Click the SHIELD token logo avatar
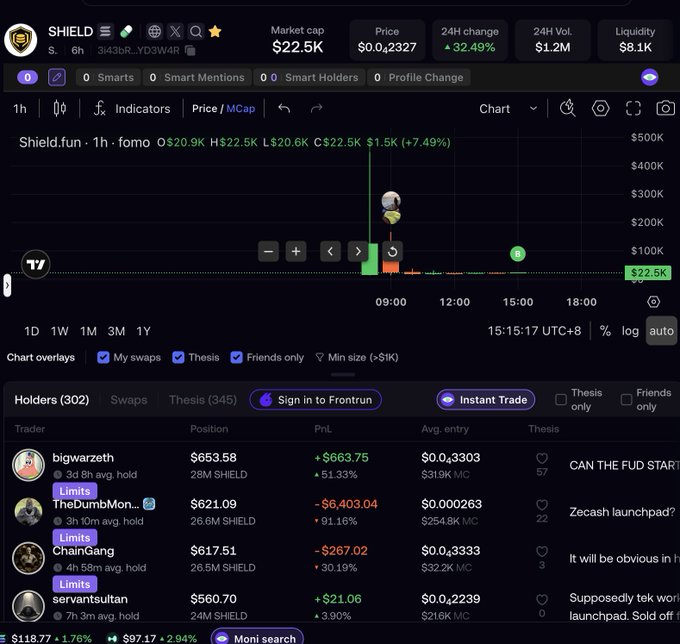680x644 pixels. (x=20, y=40)
